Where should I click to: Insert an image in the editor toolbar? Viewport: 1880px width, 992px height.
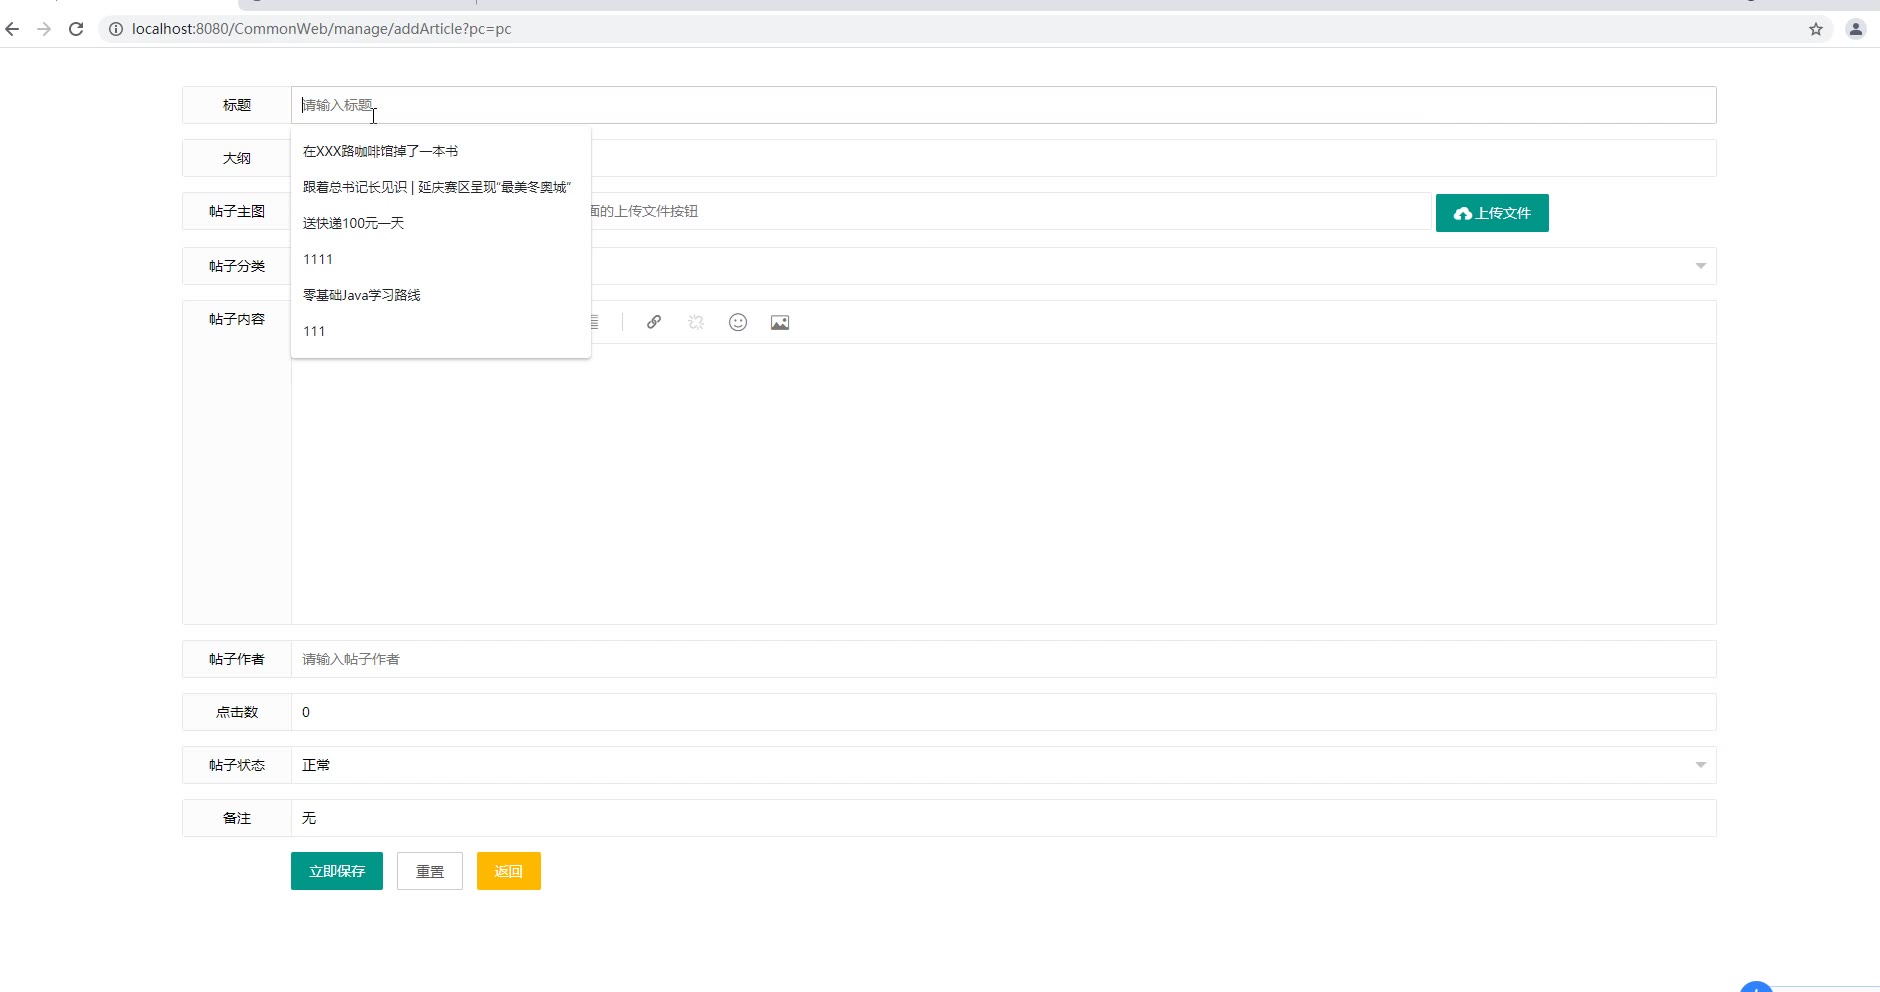pos(780,322)
